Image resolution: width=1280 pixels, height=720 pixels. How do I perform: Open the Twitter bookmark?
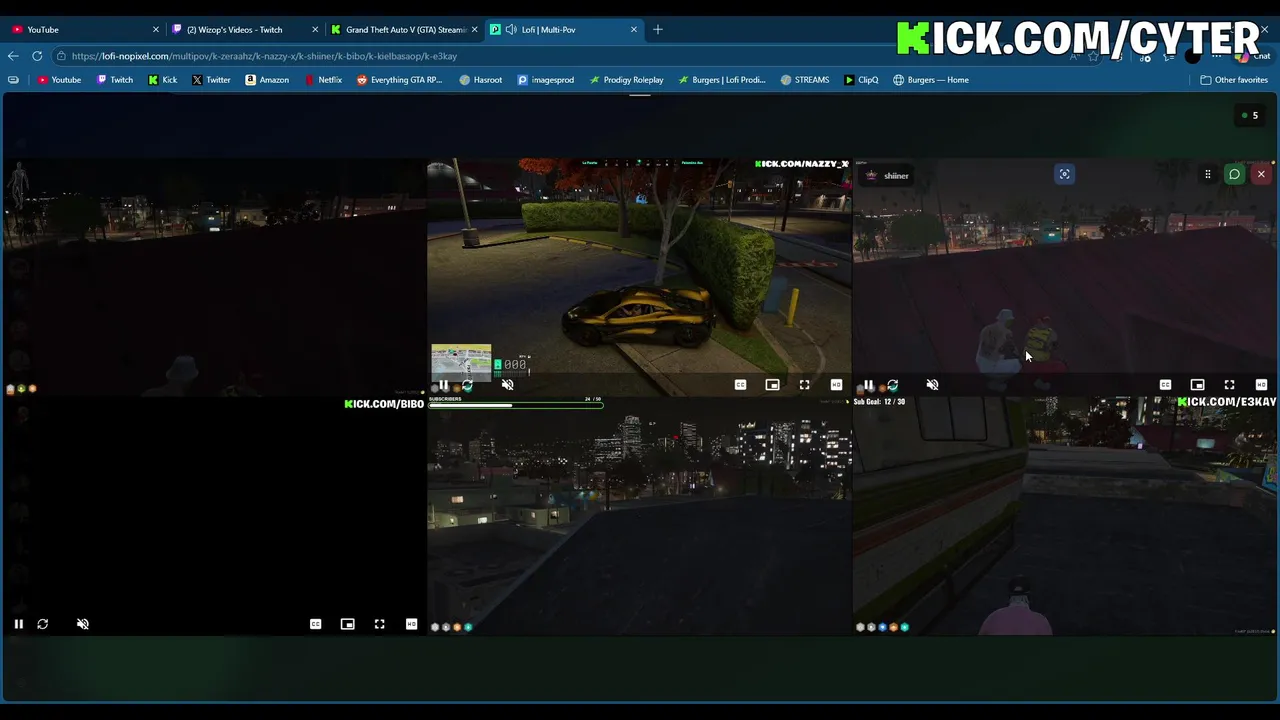click(211, 80)
